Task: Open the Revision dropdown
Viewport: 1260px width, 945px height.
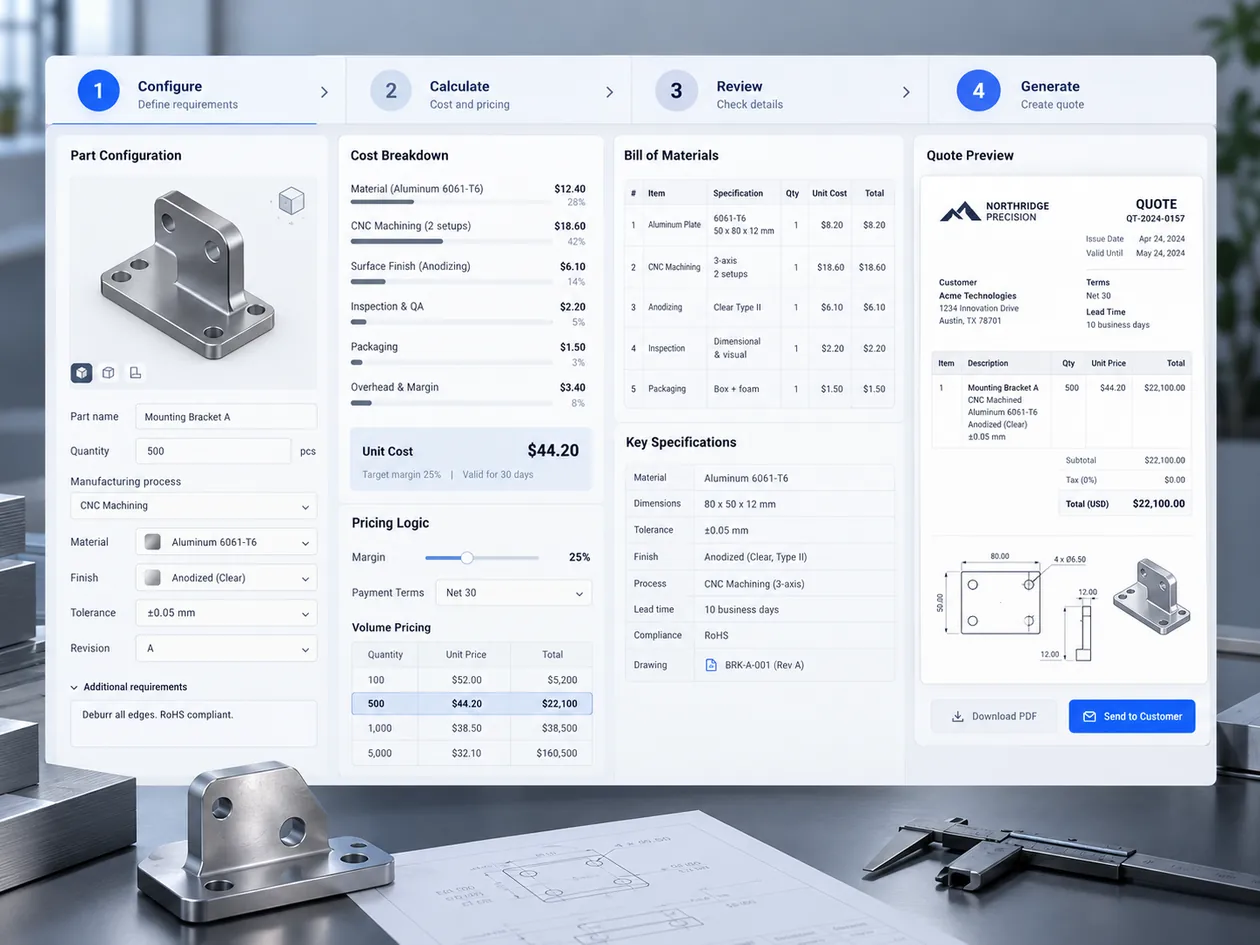Action: point(226,648)
